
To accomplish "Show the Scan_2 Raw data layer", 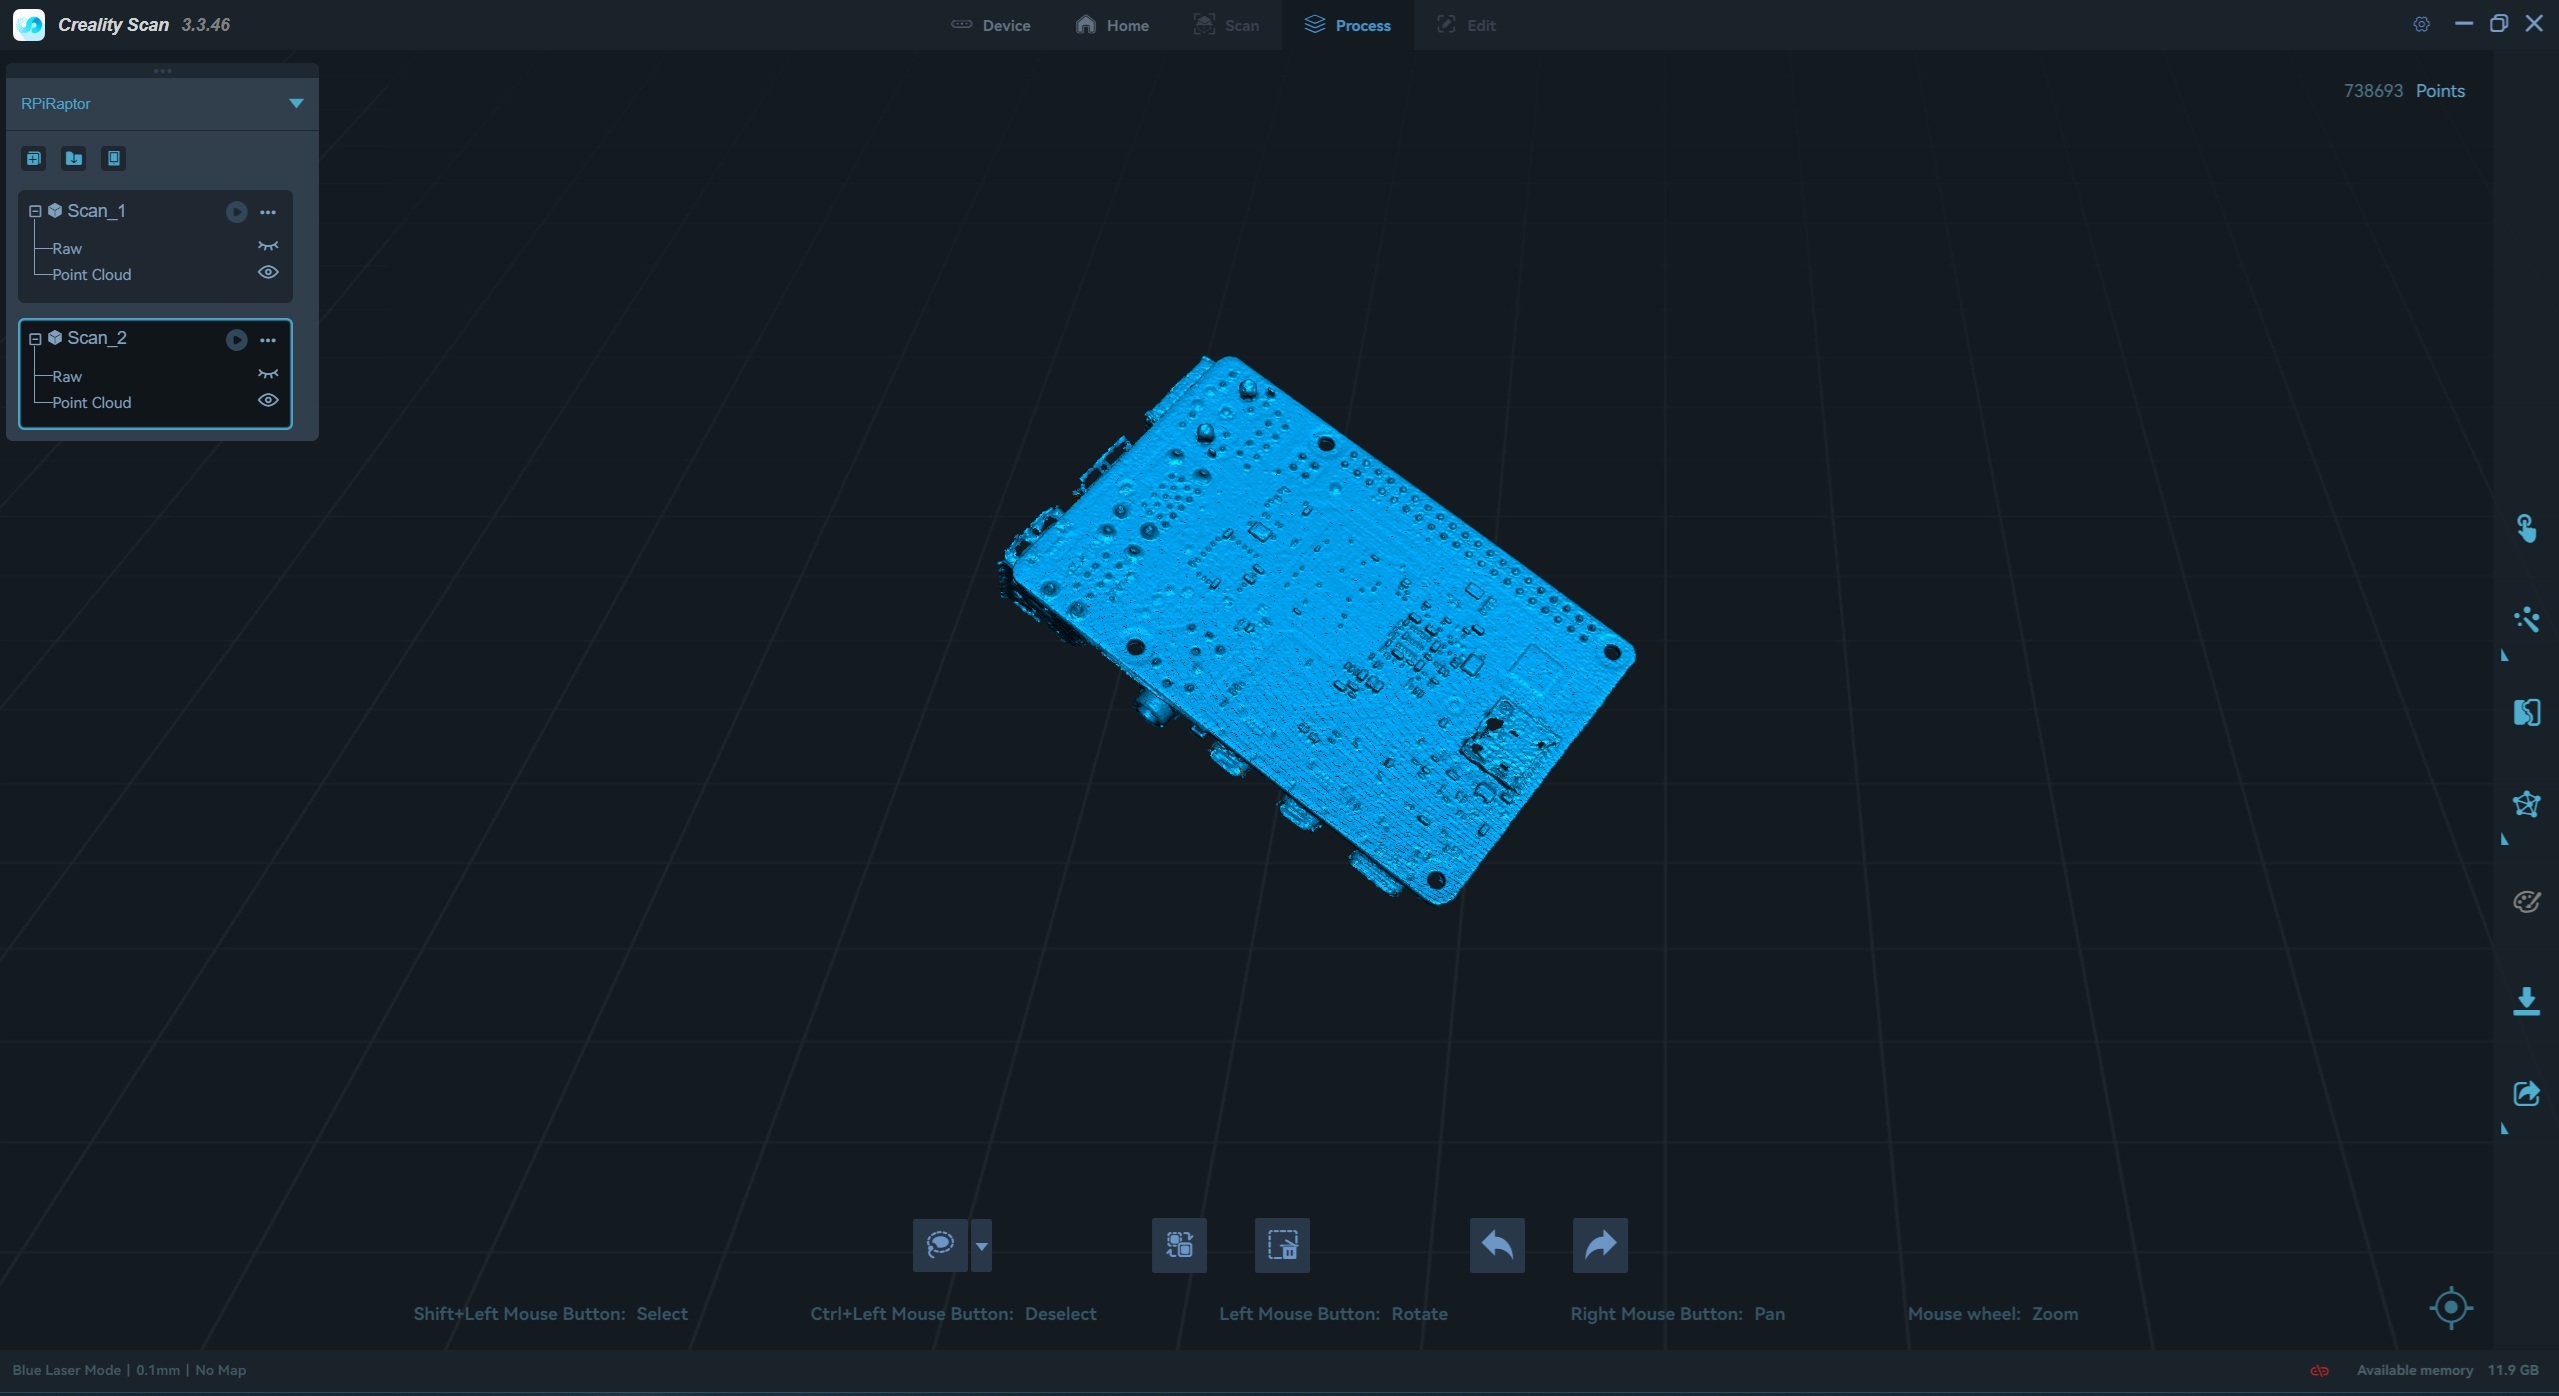I will [x=268, y=375].
